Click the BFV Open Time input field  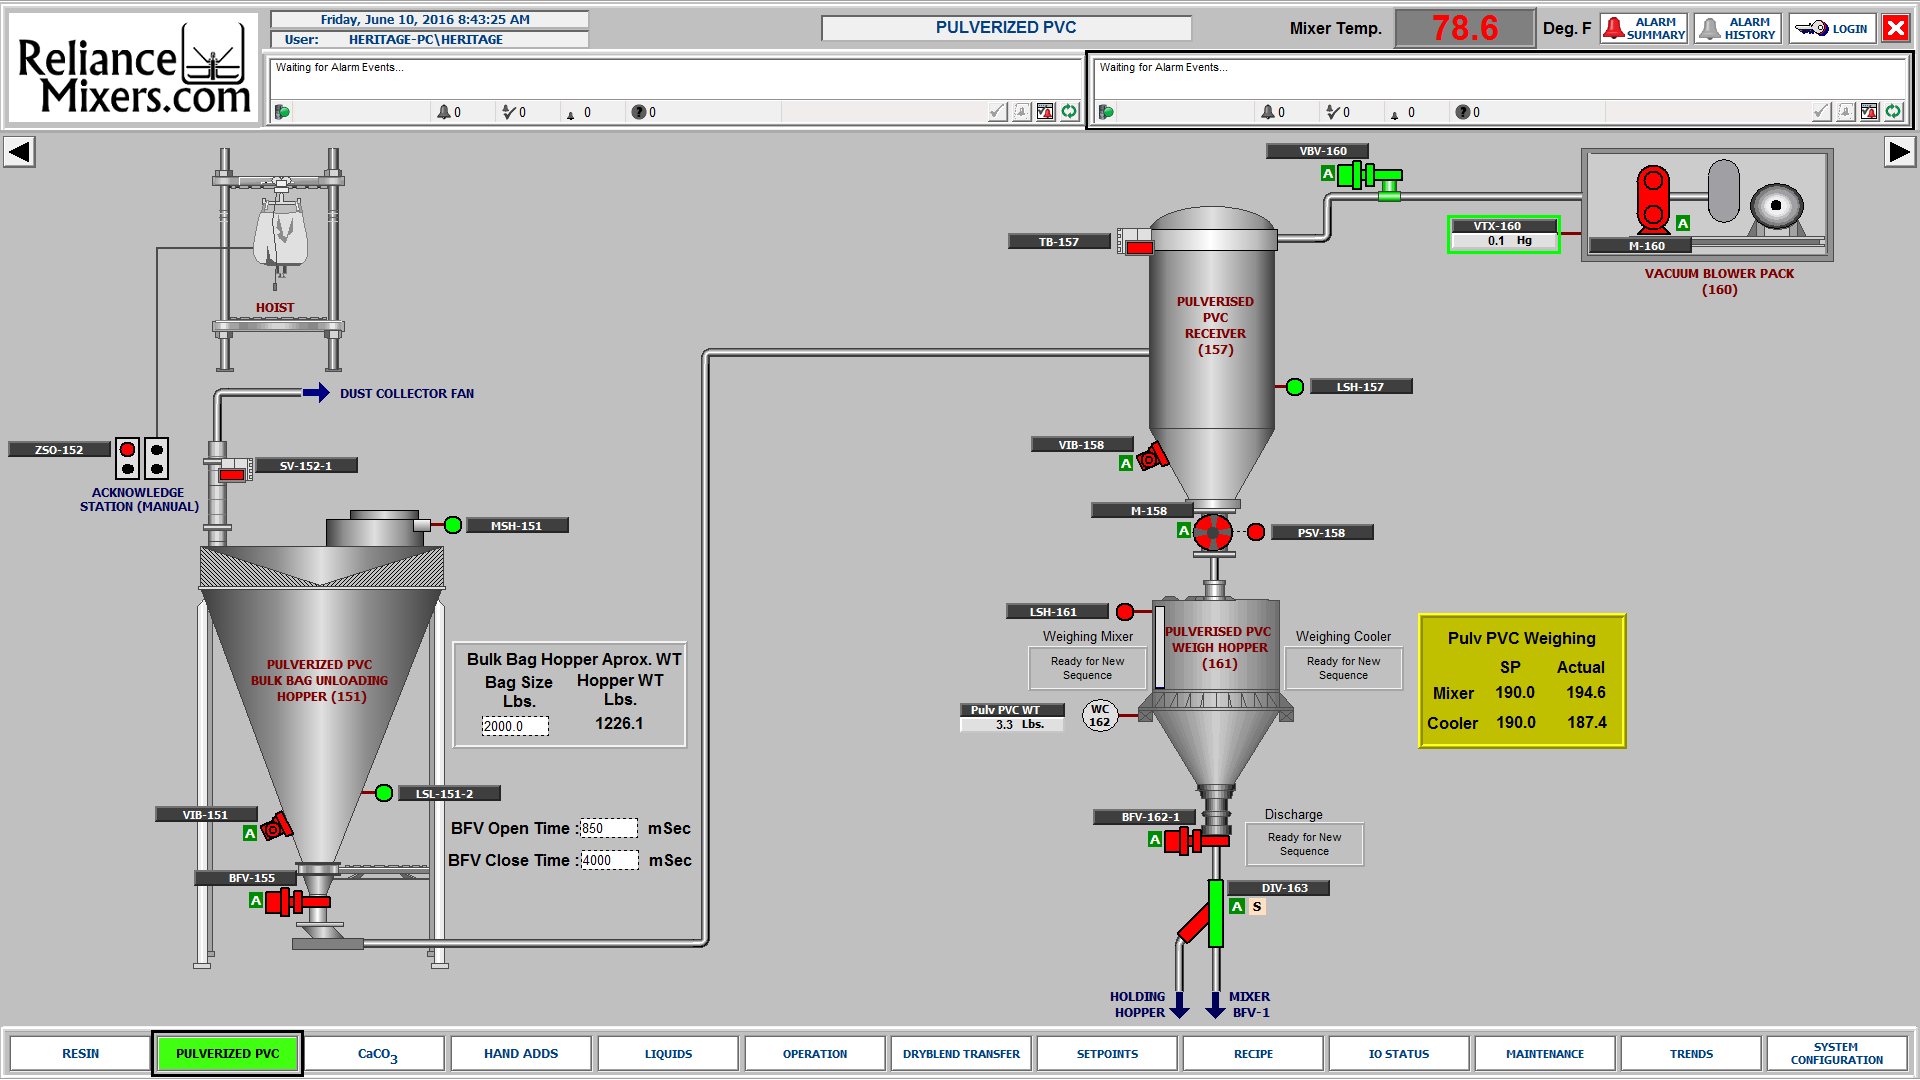click(x=608, y=829)
